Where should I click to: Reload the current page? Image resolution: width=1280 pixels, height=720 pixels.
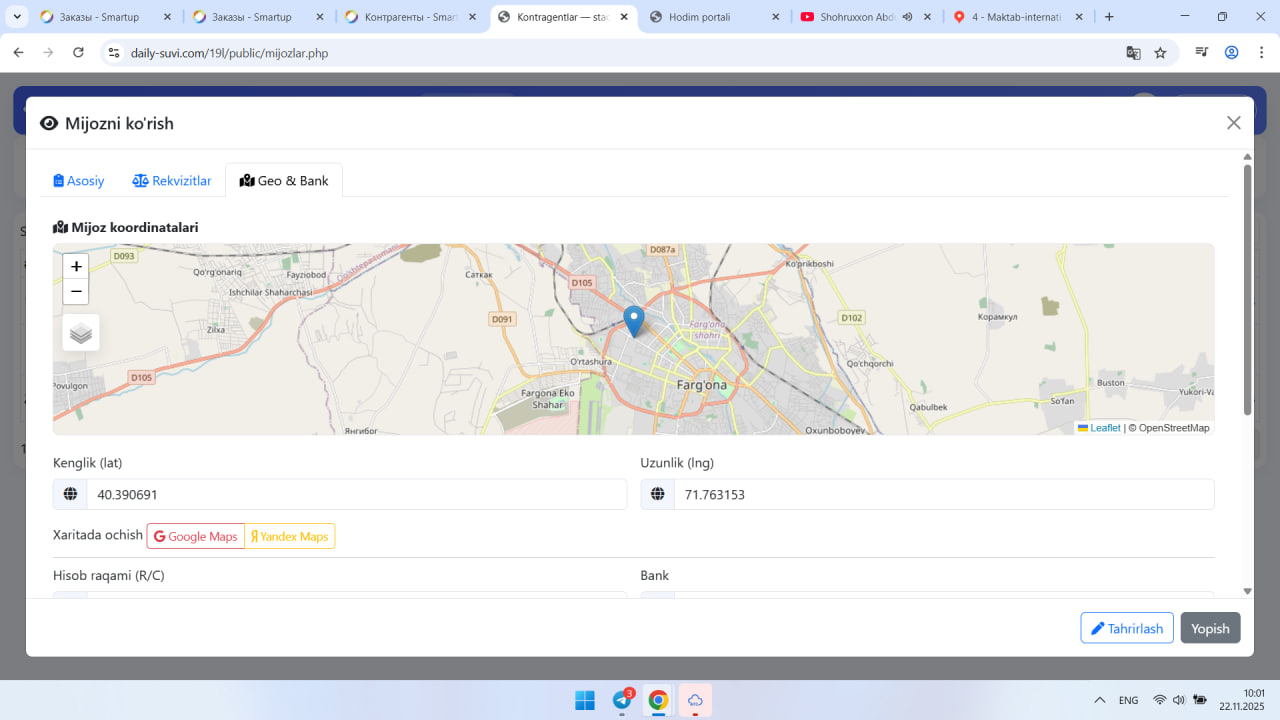[x=79, y=53]
